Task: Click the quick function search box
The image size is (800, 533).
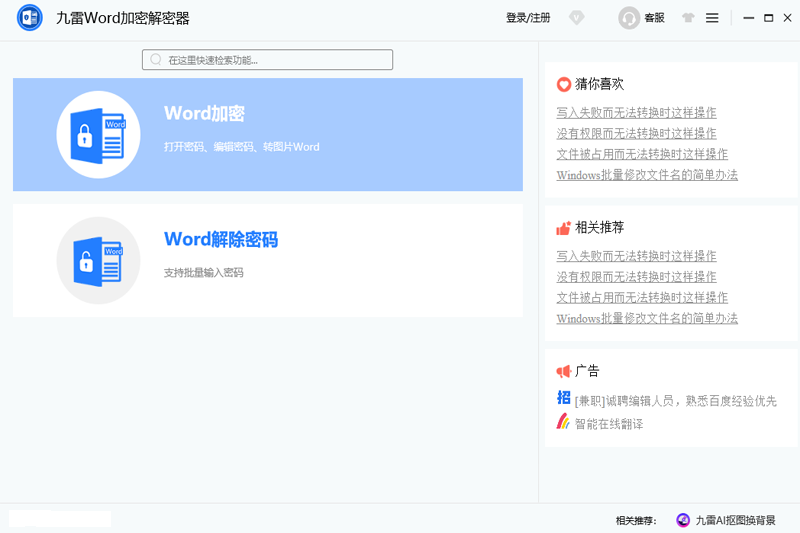Action: point(267,60)
